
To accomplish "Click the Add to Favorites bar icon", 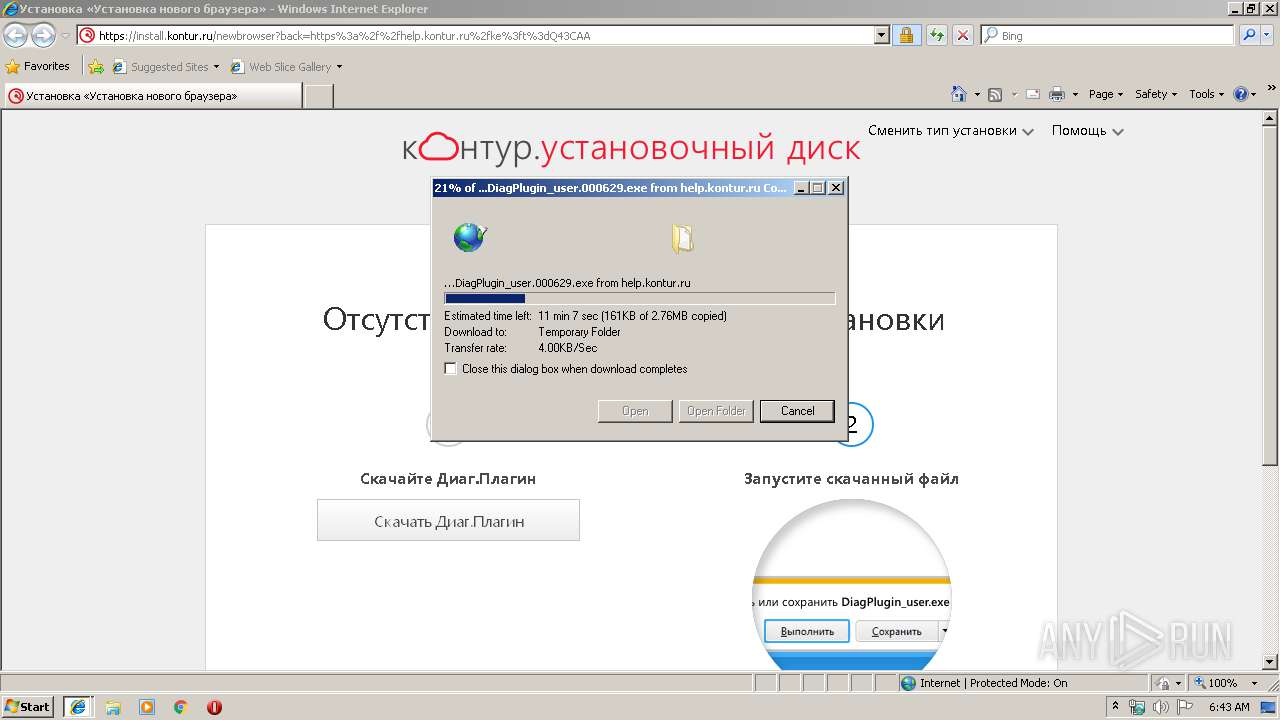I will [95, 67].
